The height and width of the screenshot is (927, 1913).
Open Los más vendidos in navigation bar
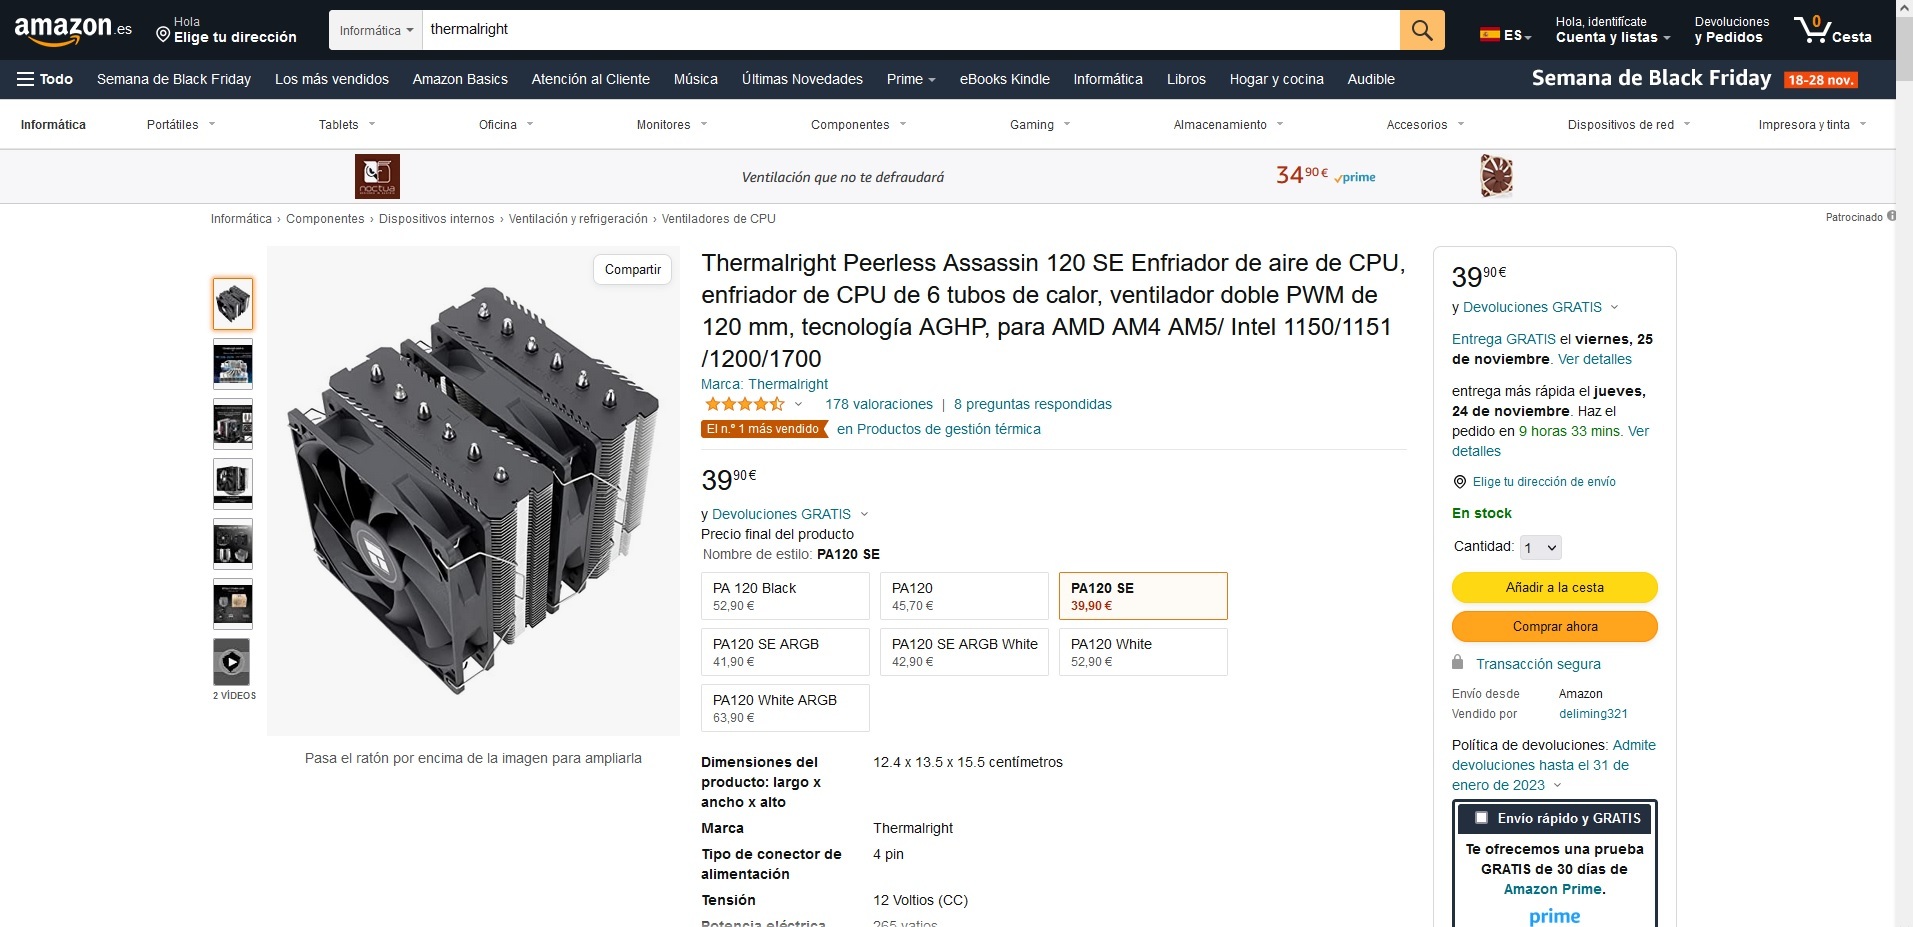tap(332, 79)
